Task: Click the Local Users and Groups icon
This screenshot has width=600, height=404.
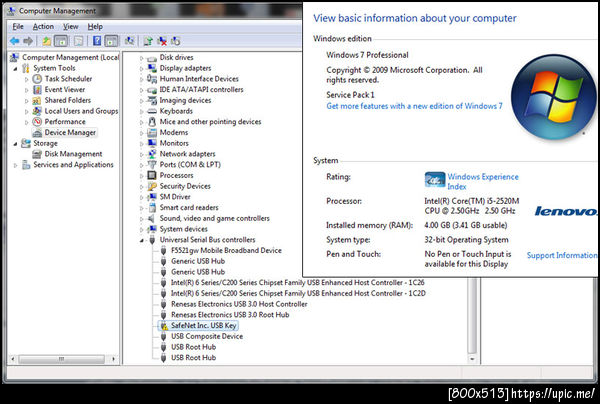Action: click(37, 111)
